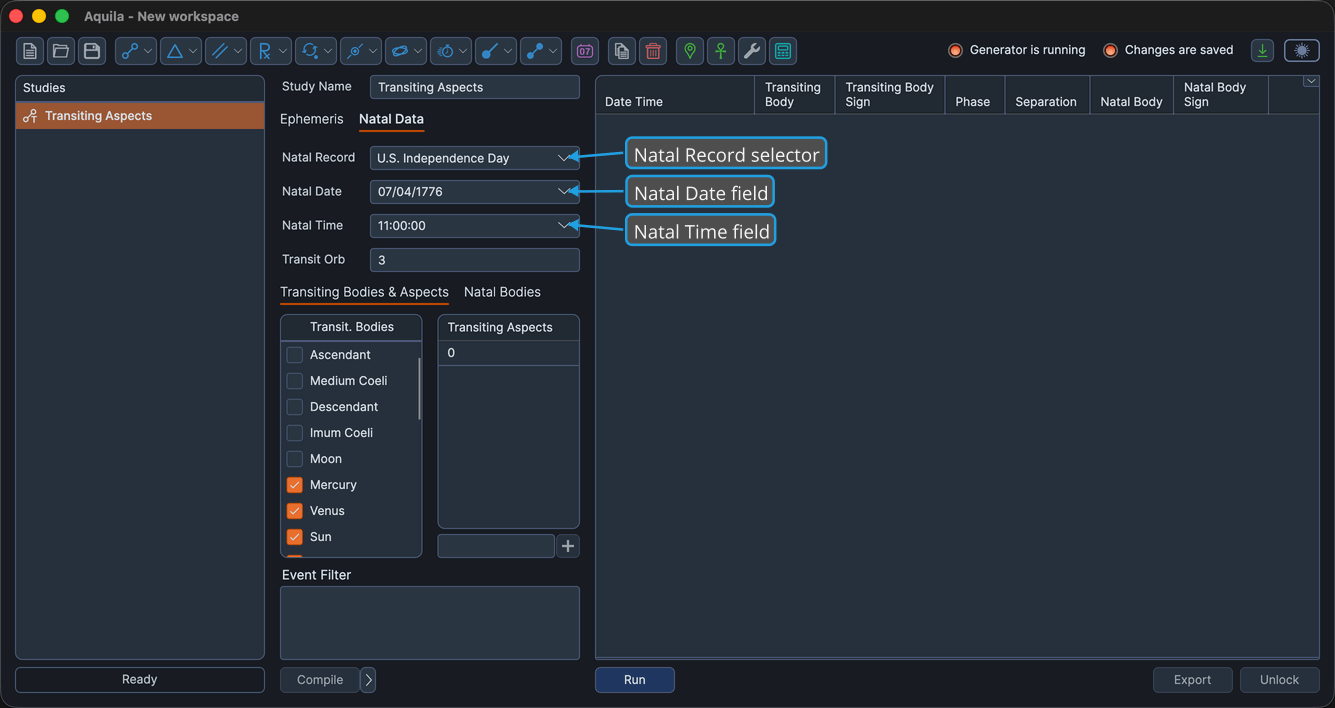Open the connected-nodes aspect study tool
Viewport: 1335px width, 708px height.
tap(136, 51)
